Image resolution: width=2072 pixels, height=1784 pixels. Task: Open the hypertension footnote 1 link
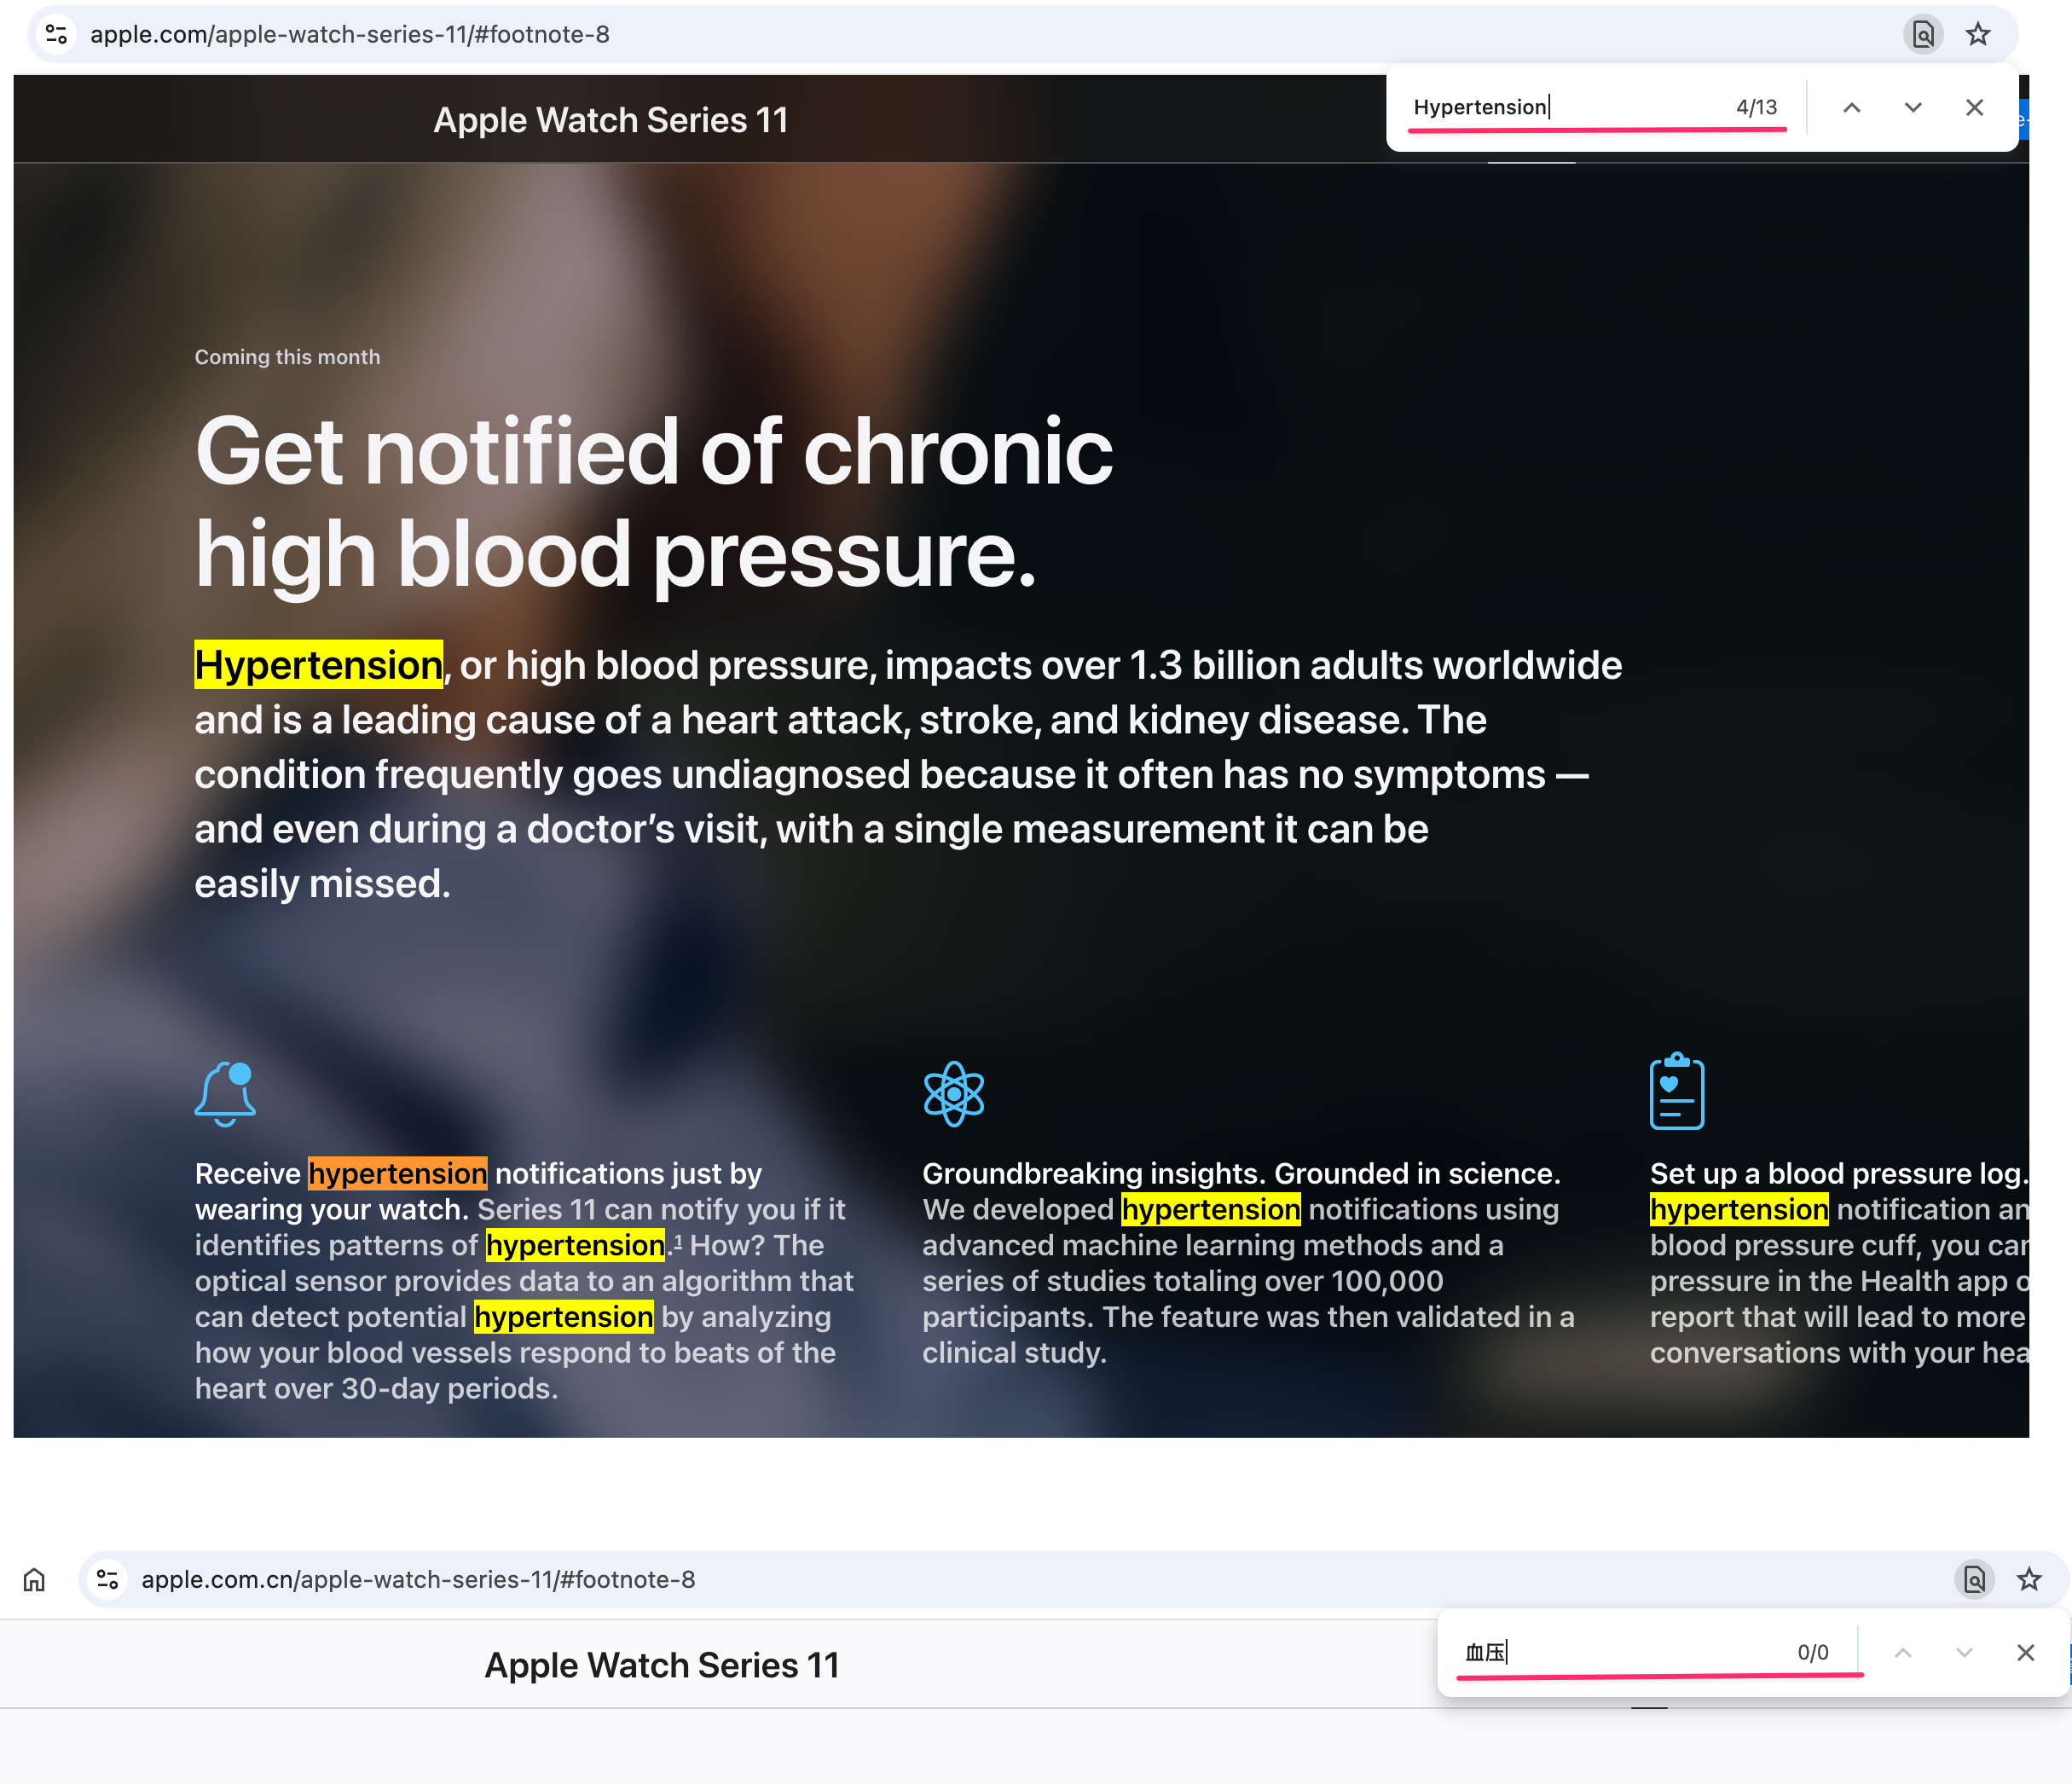pyautogui.click(x=678, y=1242)
